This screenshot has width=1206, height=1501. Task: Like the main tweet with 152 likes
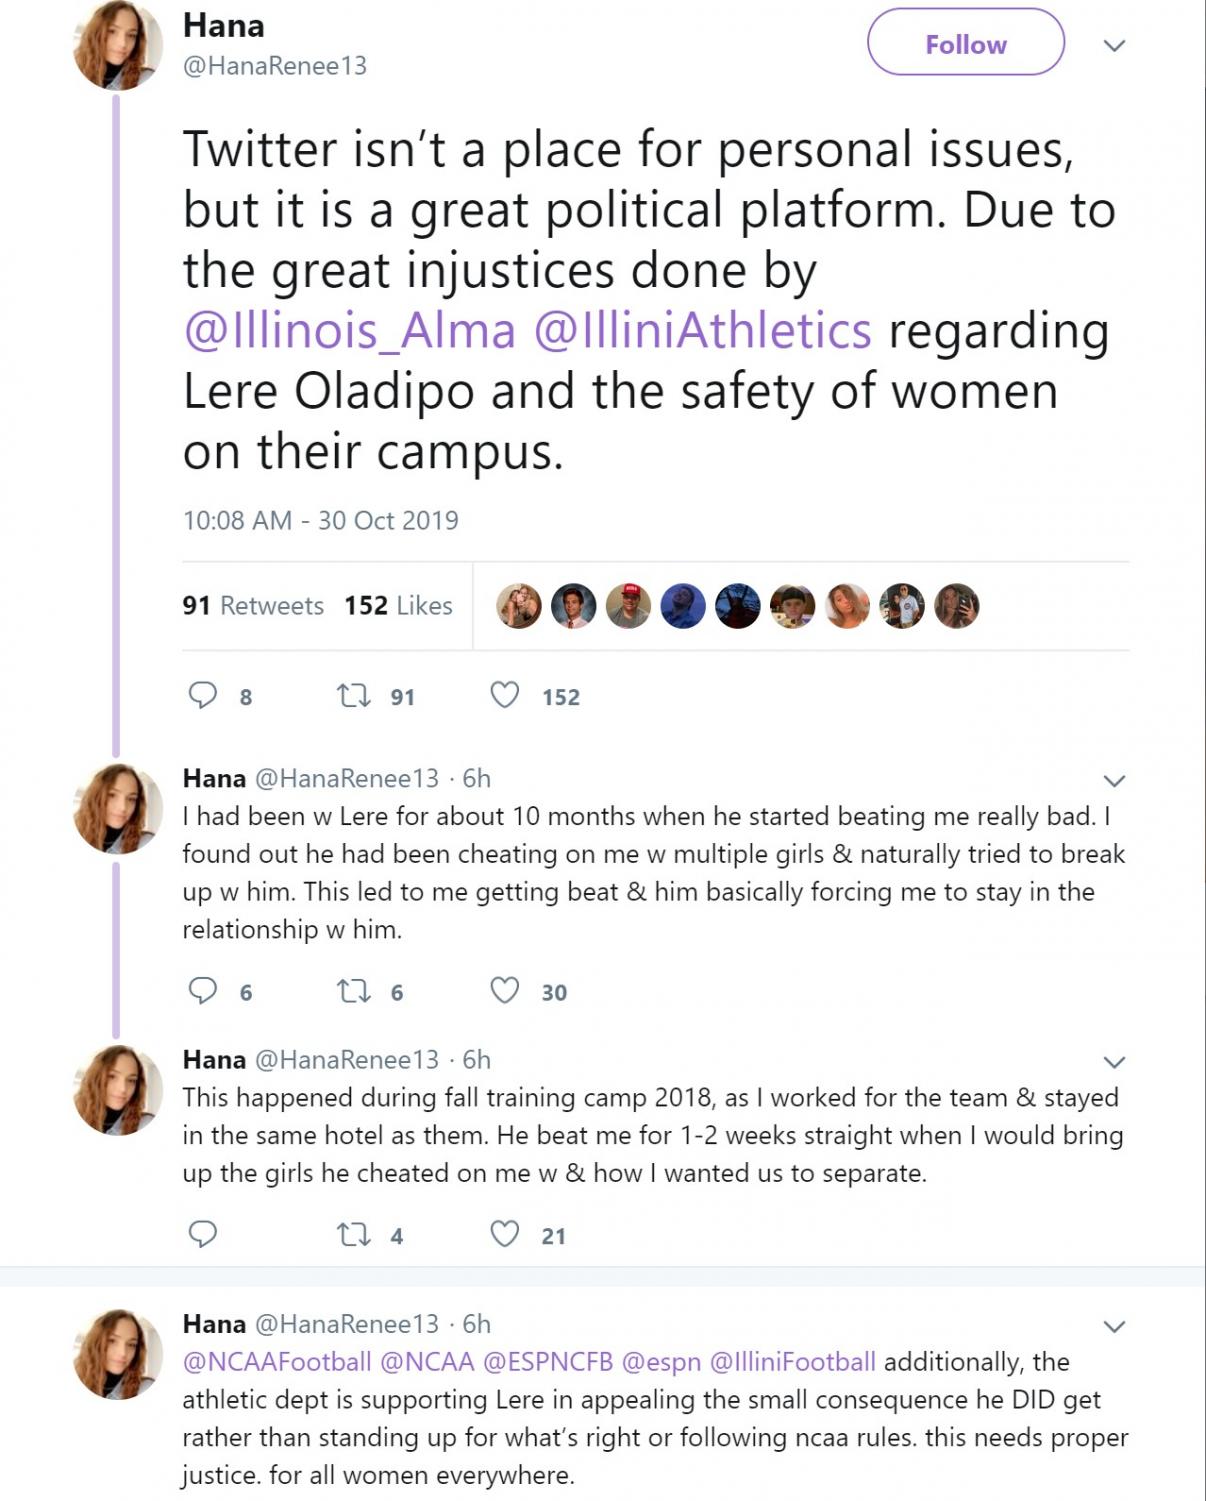[x=505, y=695]
